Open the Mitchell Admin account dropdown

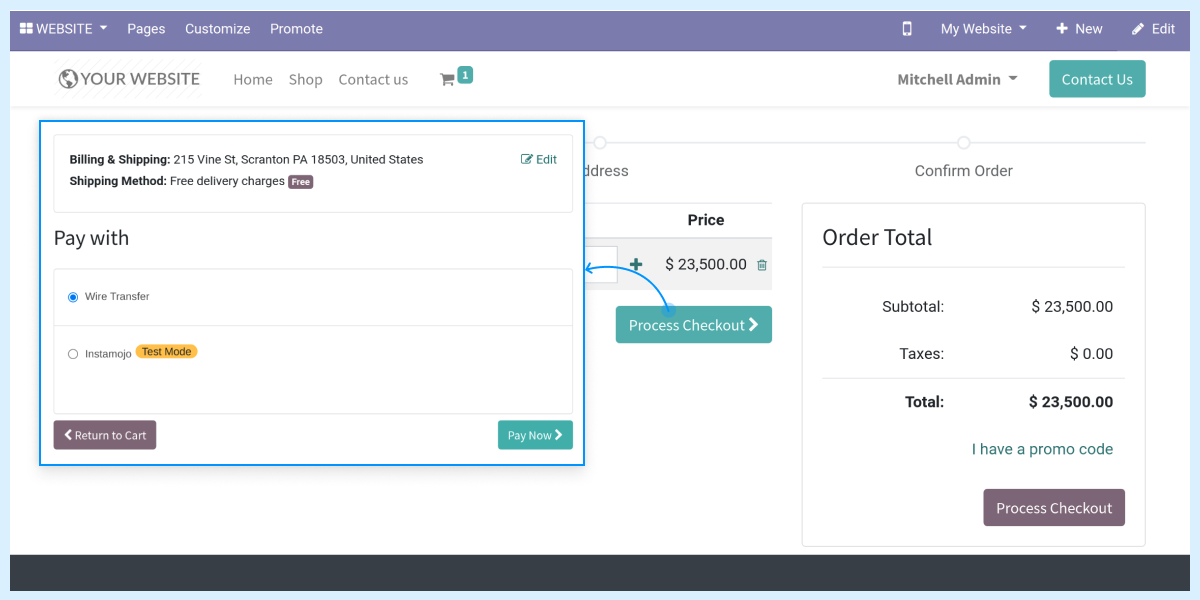pyautogui.click(x=956, y=76)
